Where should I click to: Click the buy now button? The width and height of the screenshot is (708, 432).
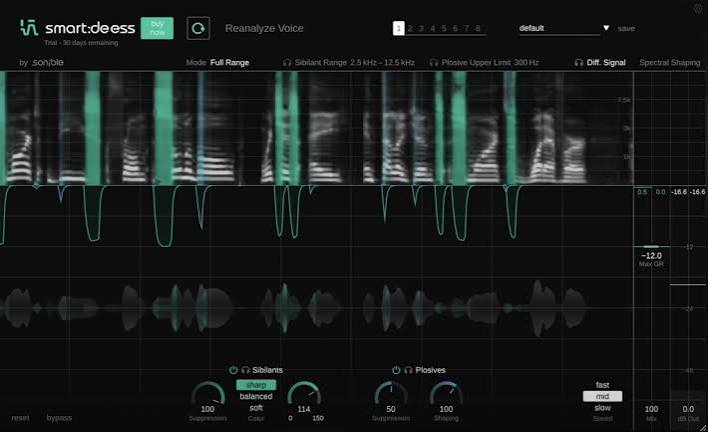157,28
